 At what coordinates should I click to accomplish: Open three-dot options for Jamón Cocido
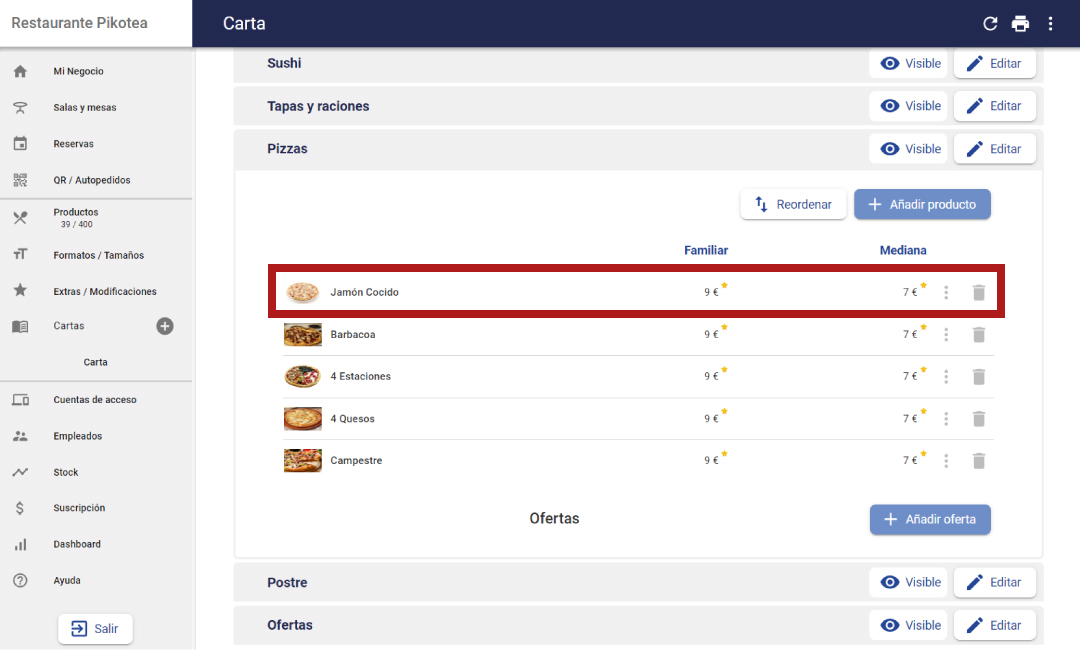pyautogui.click(x=946, y=293)
